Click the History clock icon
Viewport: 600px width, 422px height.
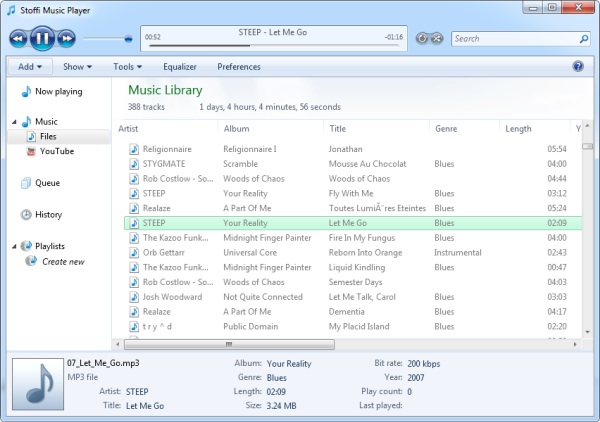(x=26, y=215)
